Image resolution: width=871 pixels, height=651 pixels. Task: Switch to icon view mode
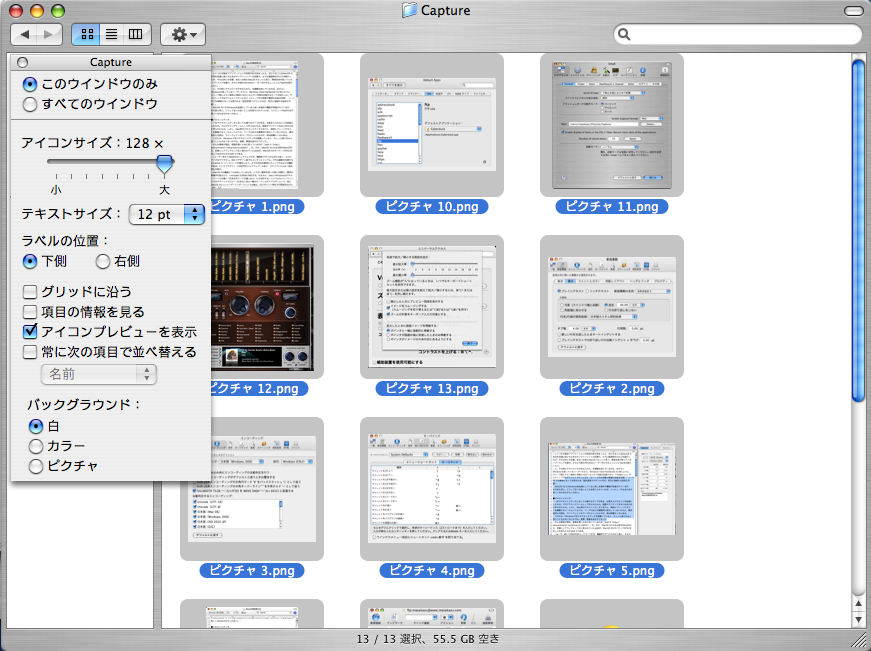[87, 34]
